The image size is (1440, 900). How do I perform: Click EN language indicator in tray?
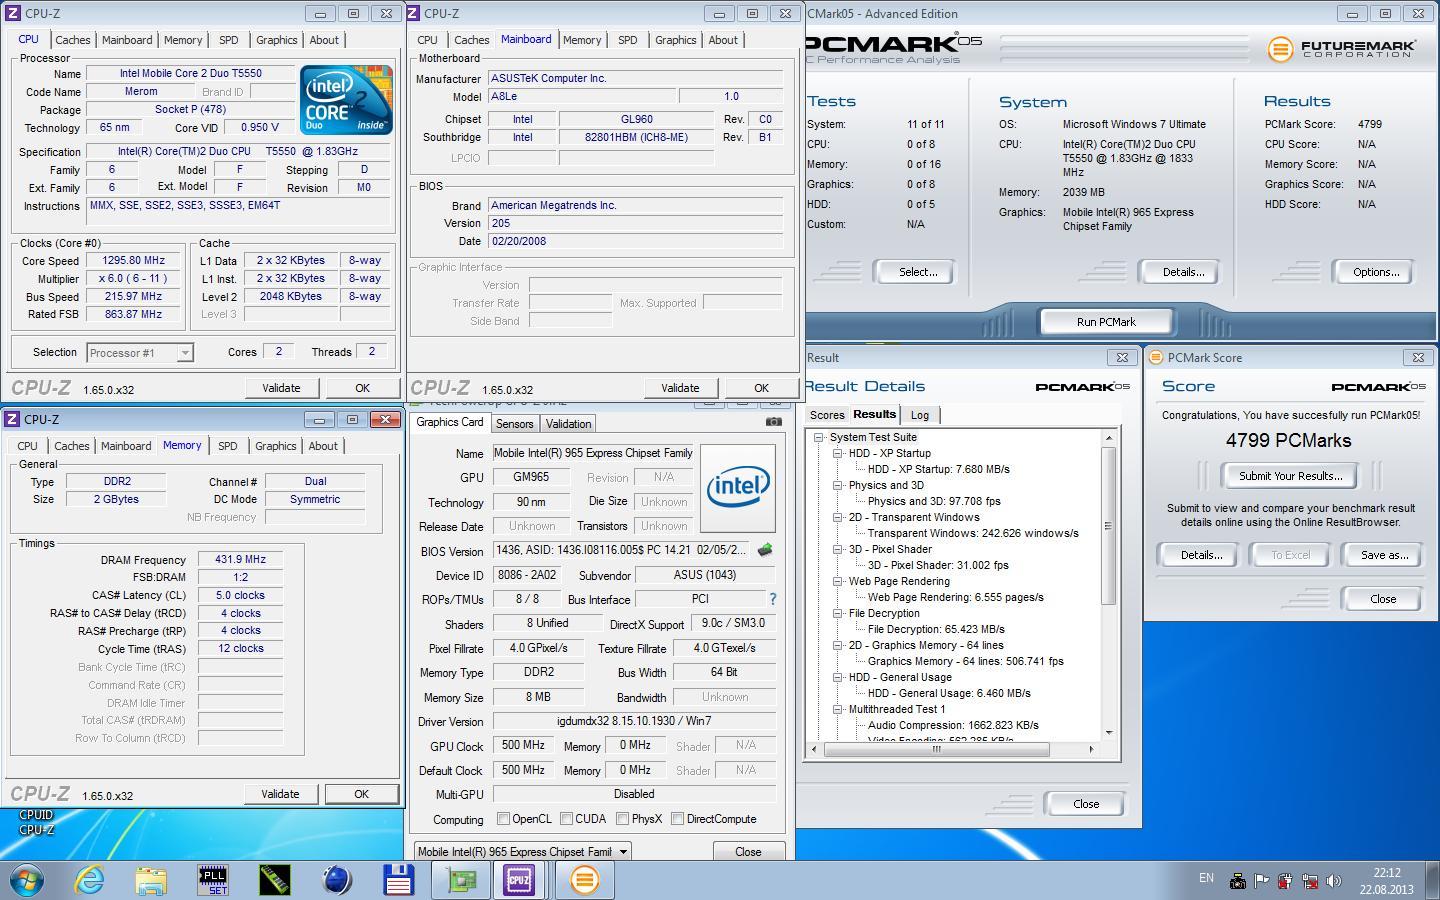point(1206,878)
